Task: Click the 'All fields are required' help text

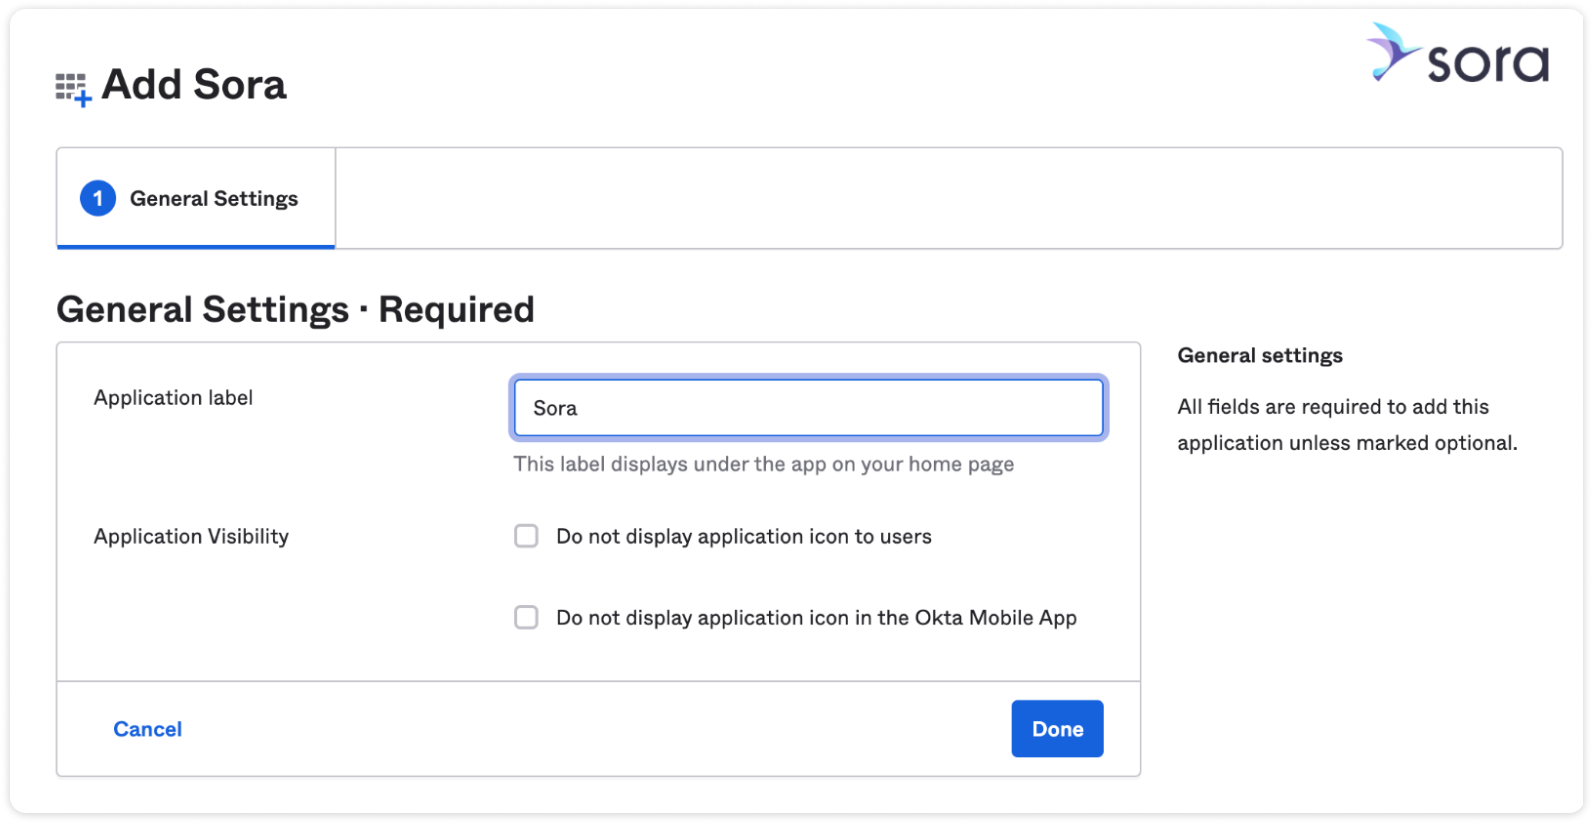Action: point(1347,425)
